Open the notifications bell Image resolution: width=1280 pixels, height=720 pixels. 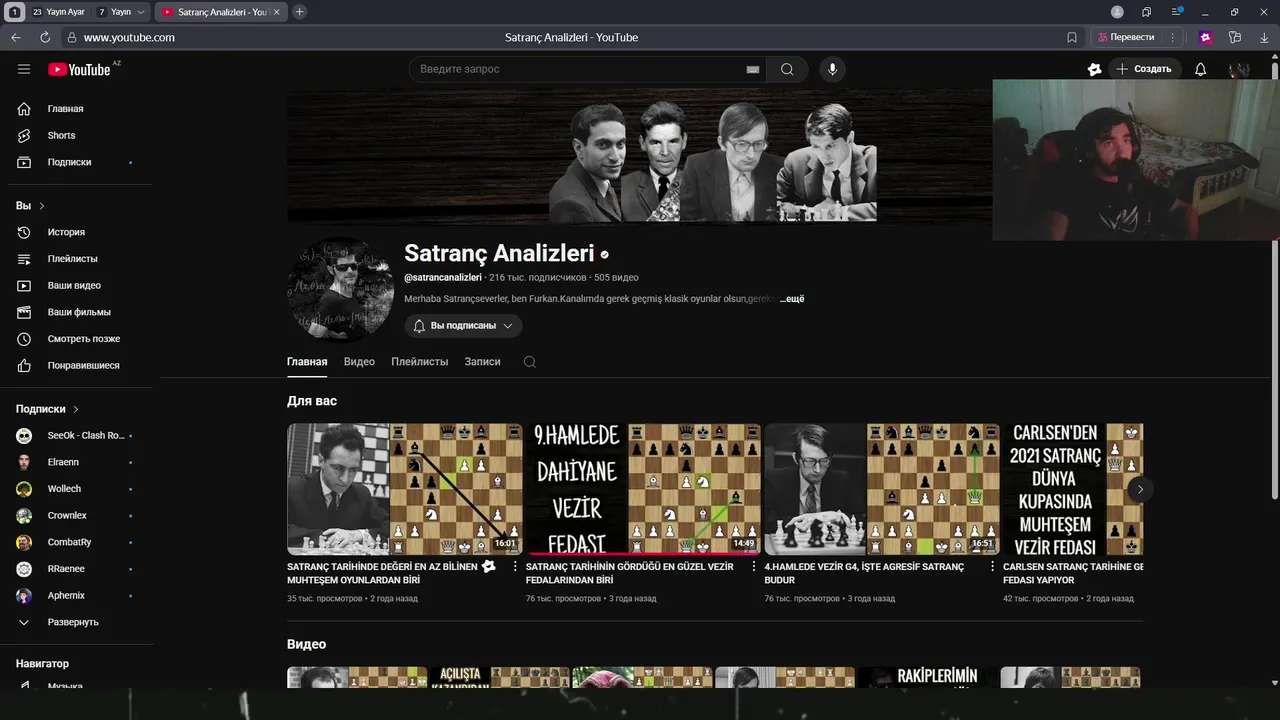tap(1200, 69)
